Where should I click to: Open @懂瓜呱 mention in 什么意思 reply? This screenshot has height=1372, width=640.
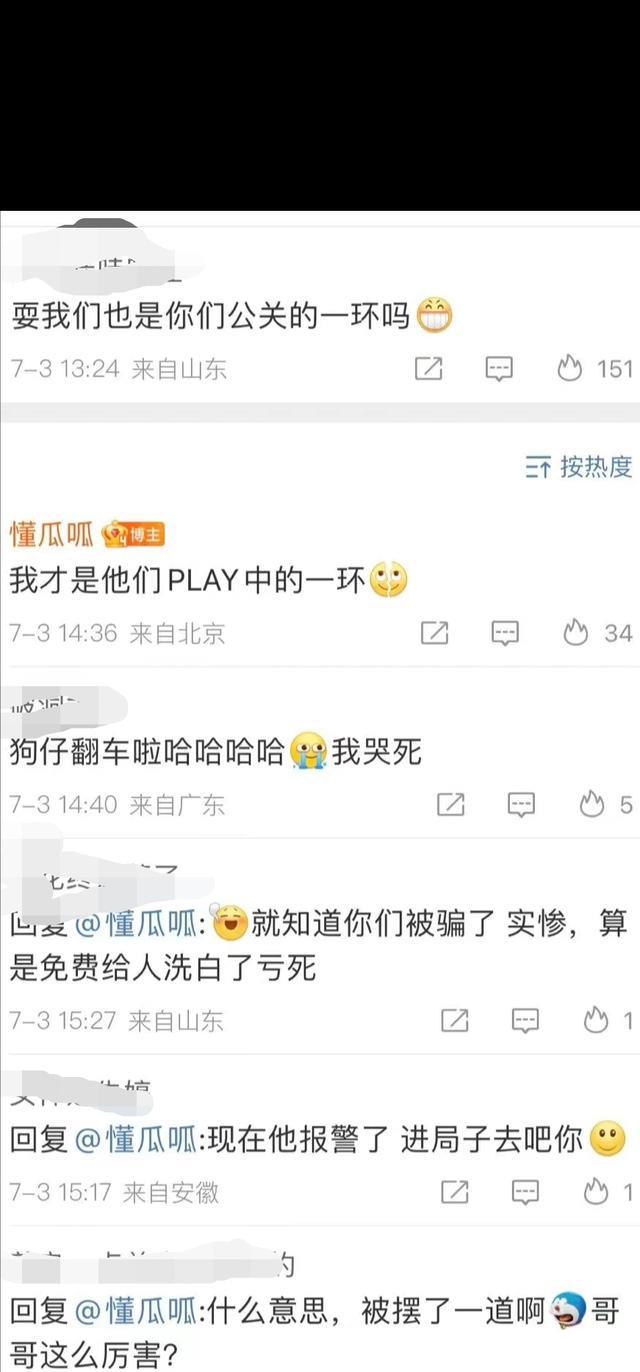(136, 1311)
